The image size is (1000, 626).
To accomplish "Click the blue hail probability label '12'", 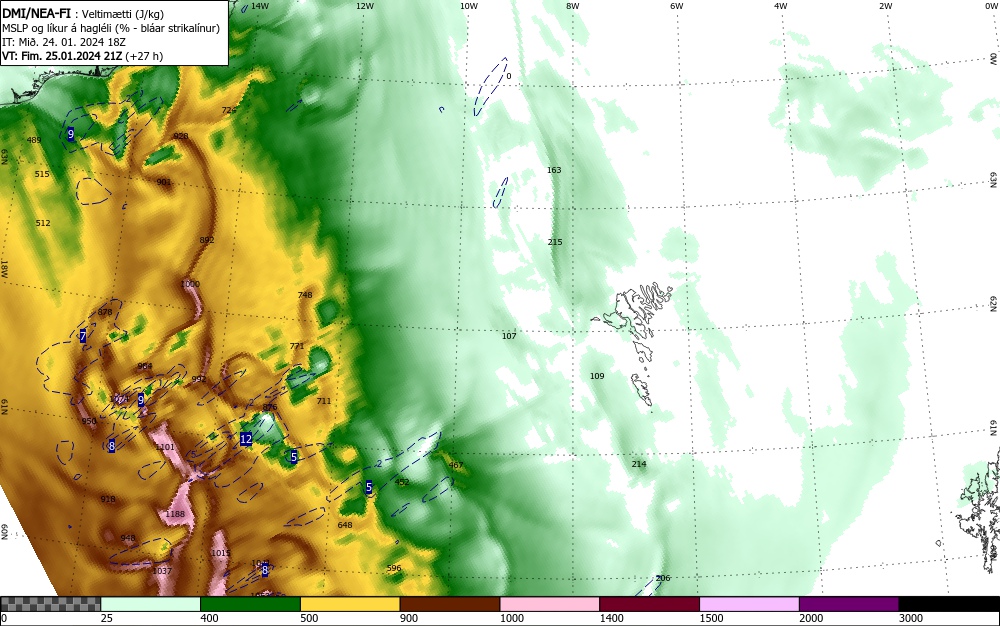I will tap(246, 439).
